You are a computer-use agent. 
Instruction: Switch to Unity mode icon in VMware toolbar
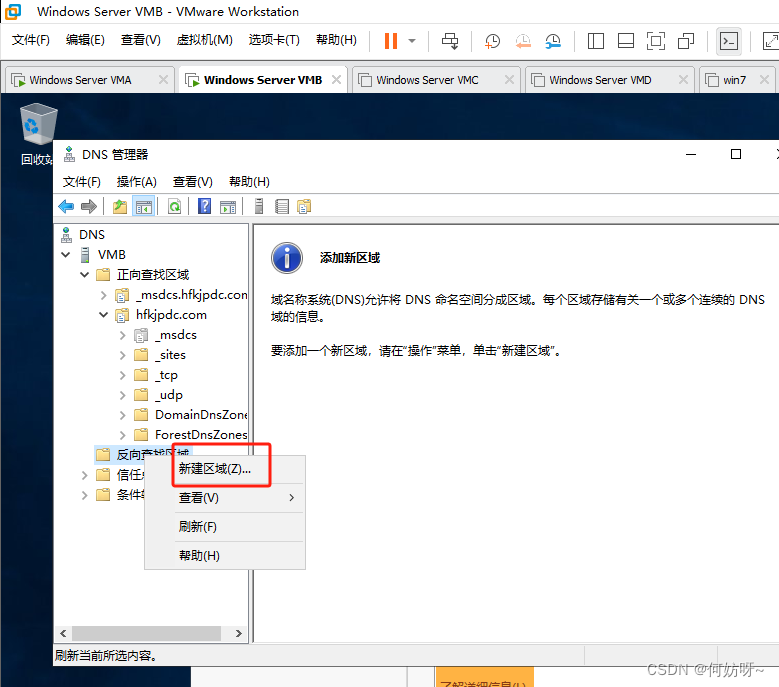point(686,41)
